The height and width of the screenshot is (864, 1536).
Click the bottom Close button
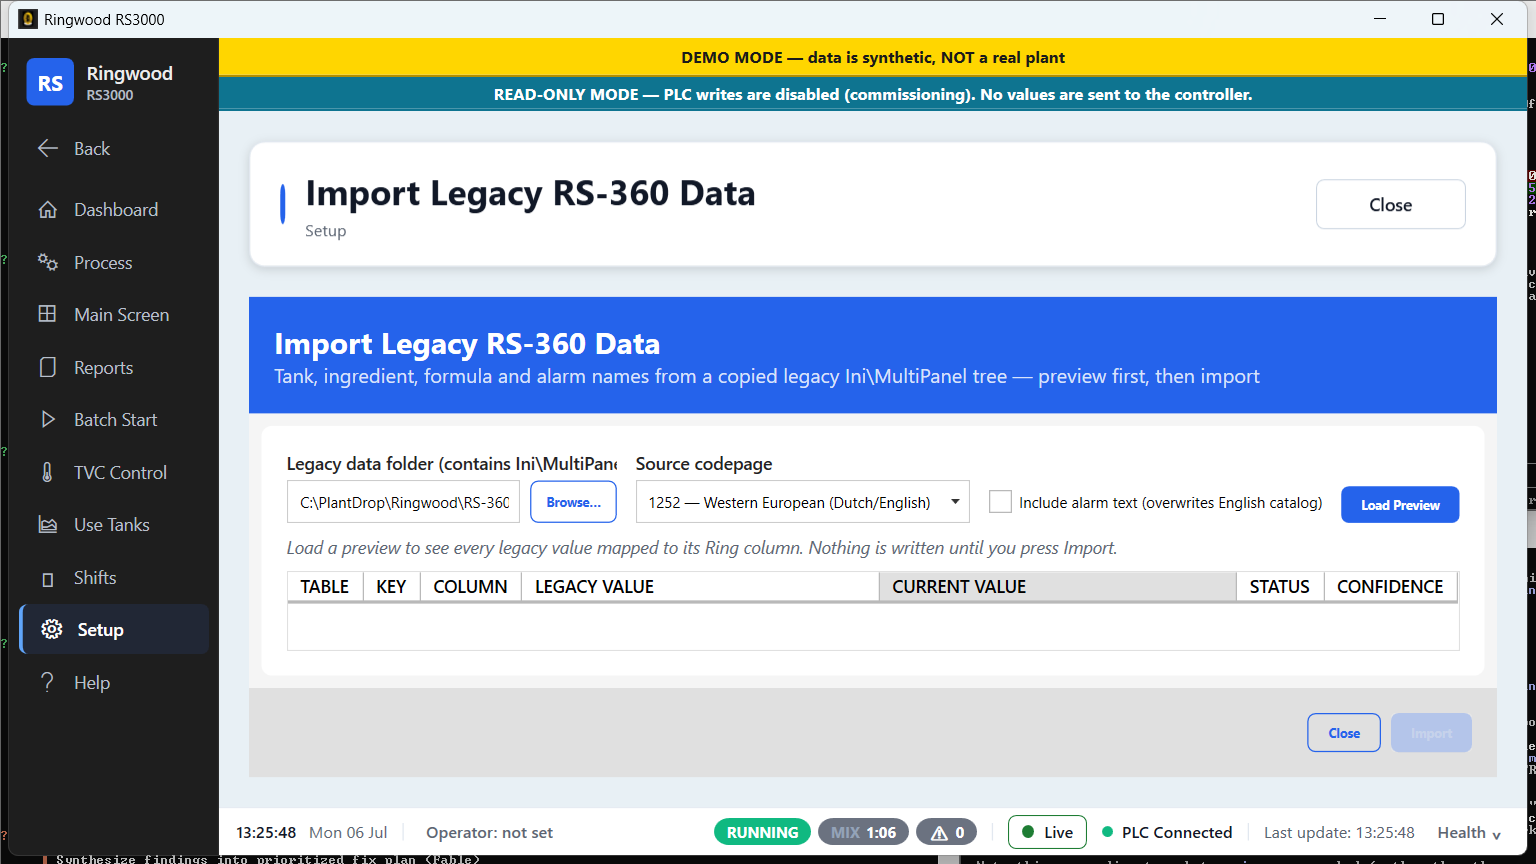coord(1344,733)
